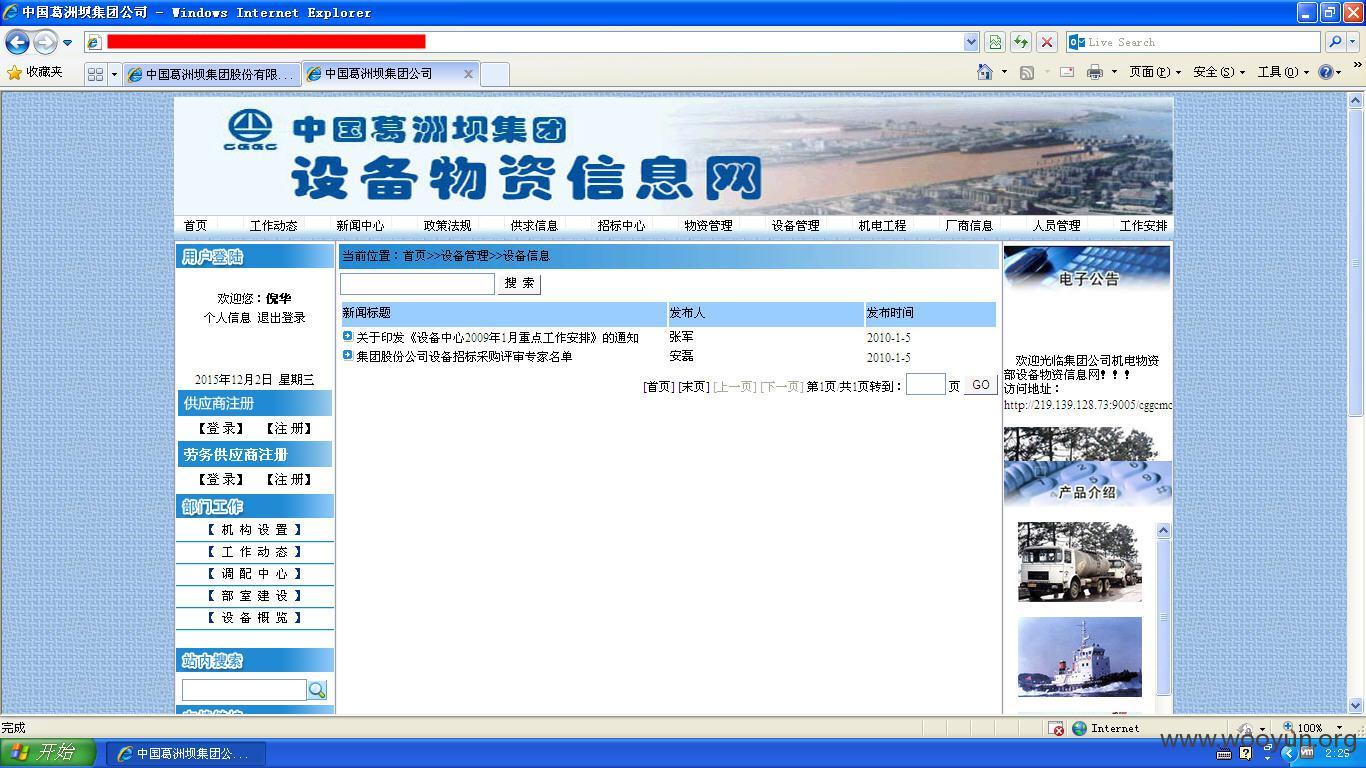The width and height of the screenshot is (1366, 768).
Task: Click the Refresh page icon
Action: [1021, 42]
